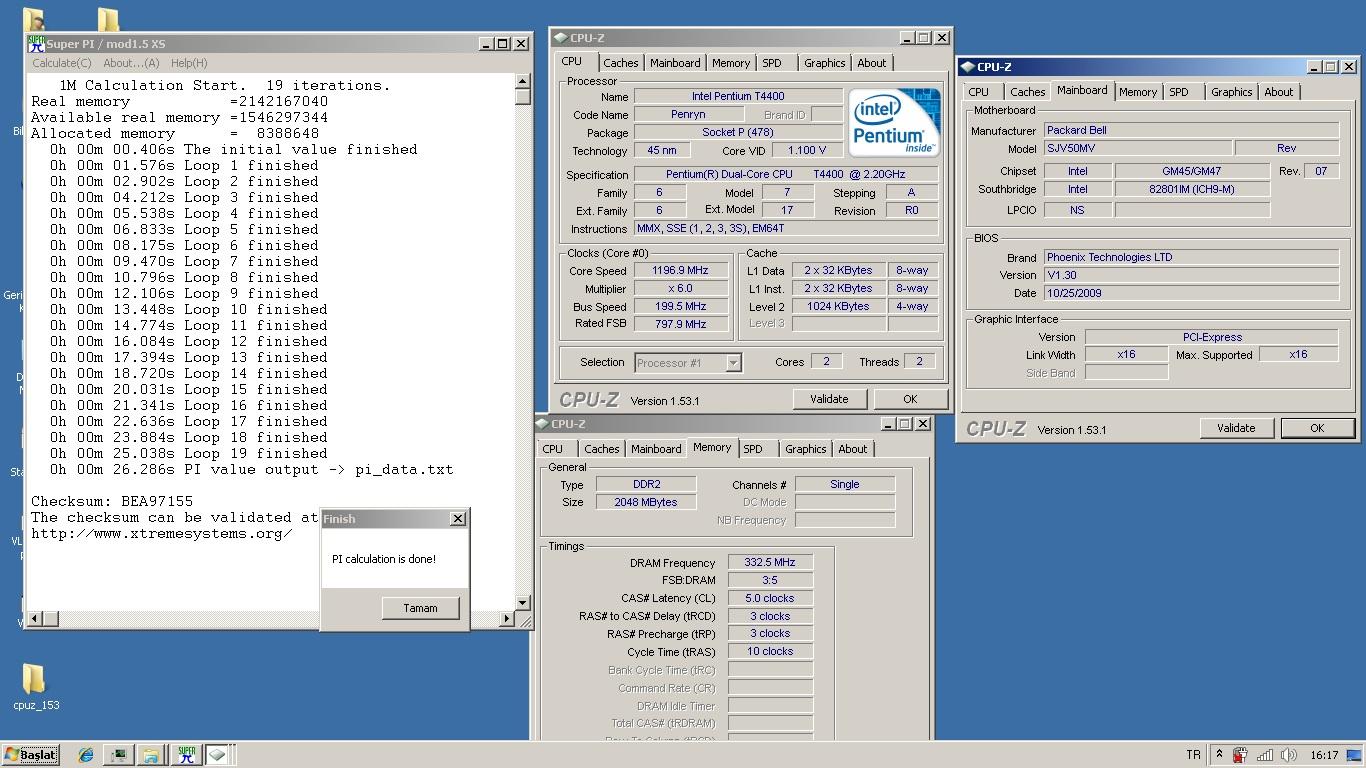
Task: Click the CPU-Z icon in the Mainboard window title
Action: [968, 67]
